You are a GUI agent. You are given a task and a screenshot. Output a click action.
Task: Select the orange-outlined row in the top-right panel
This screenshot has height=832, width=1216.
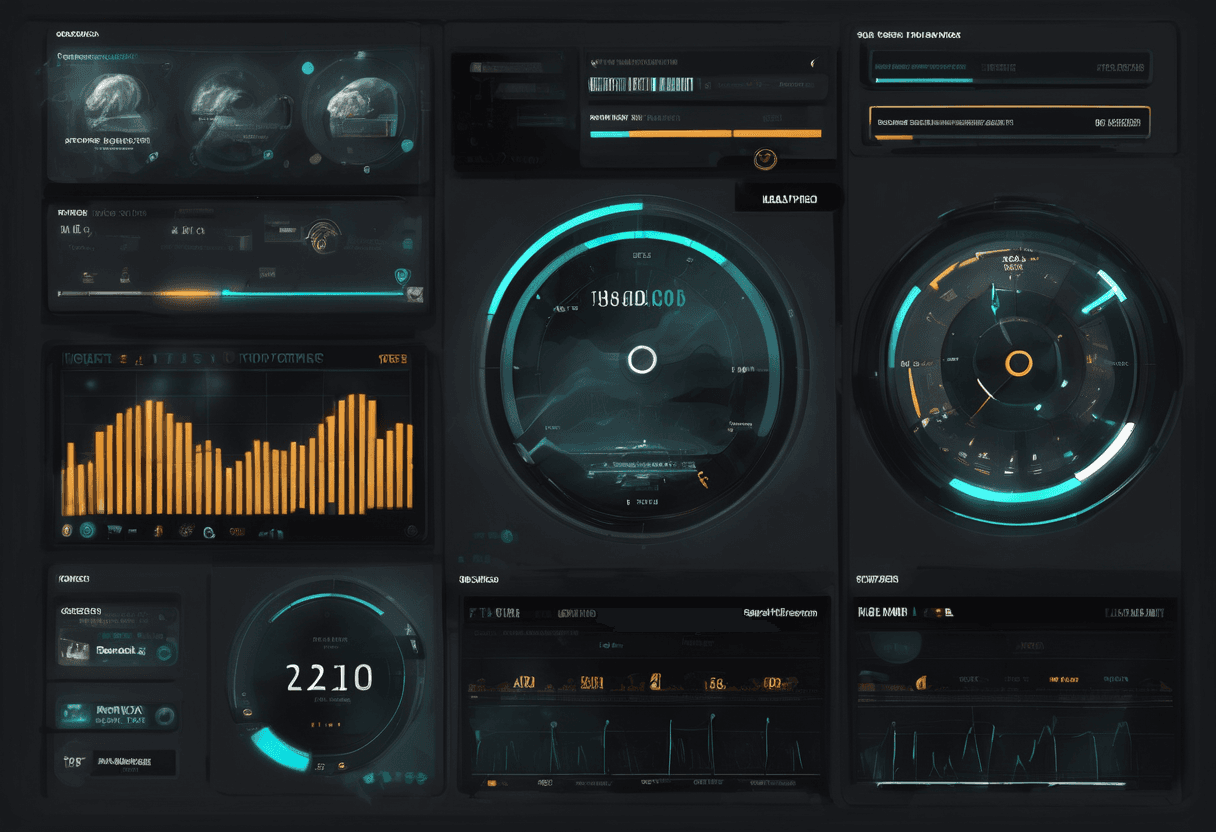click(1010, 122)
